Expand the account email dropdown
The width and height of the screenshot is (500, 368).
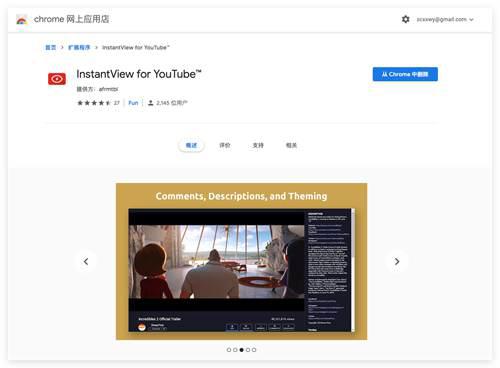pyautogui.click(x=445, y=20)
